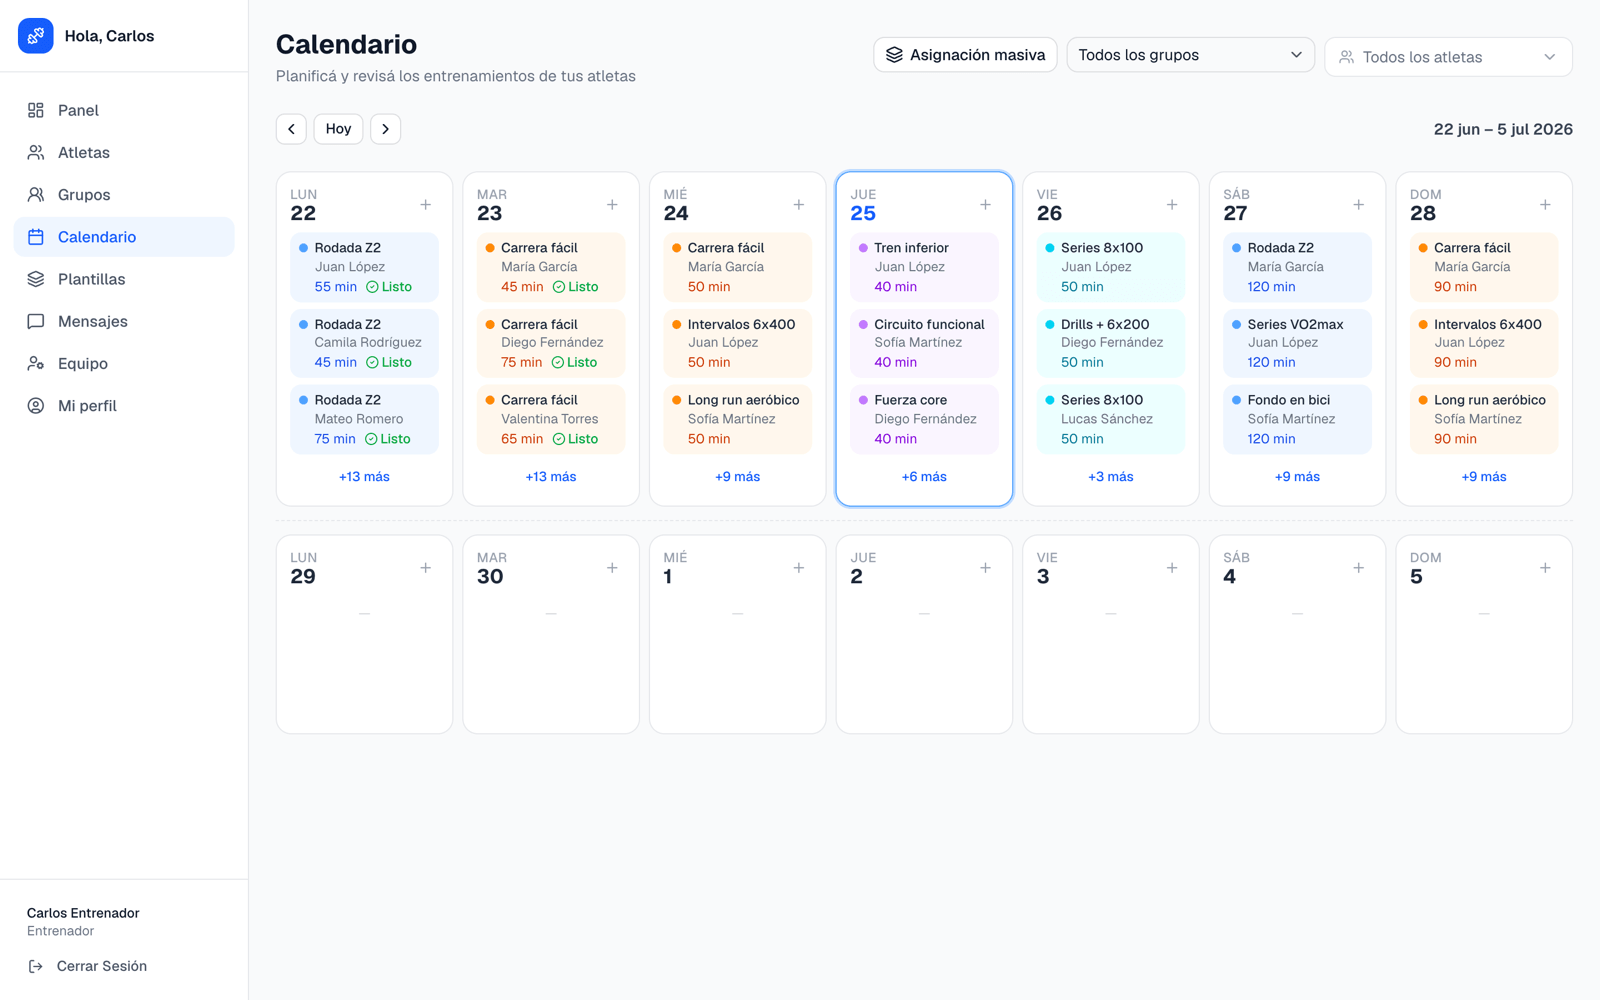Add workout on Tuesday 23 with plus
Screen dimensions: 1600x1000
[x=612, y=205]
